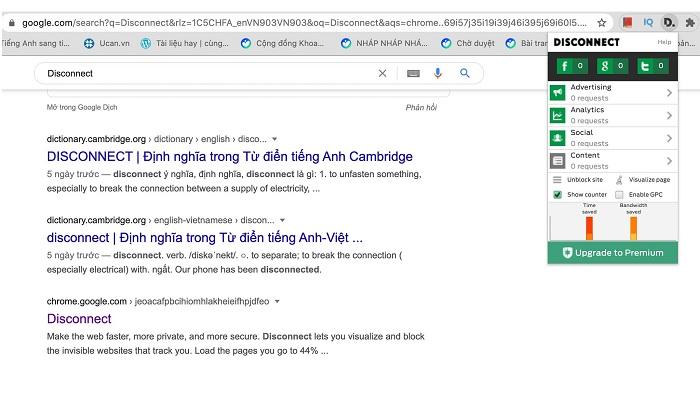Click the Visualize page label

click(x=650, y=180)
